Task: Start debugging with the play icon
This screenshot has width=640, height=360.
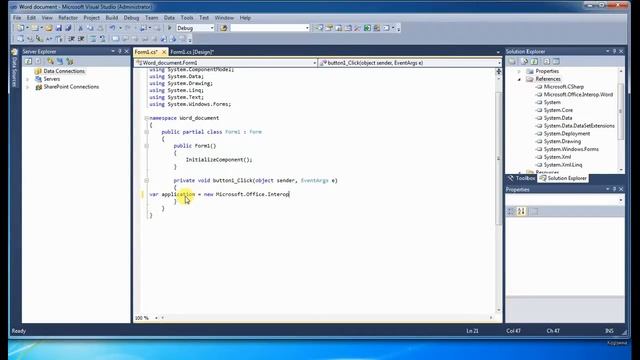Action: point(169,28)
